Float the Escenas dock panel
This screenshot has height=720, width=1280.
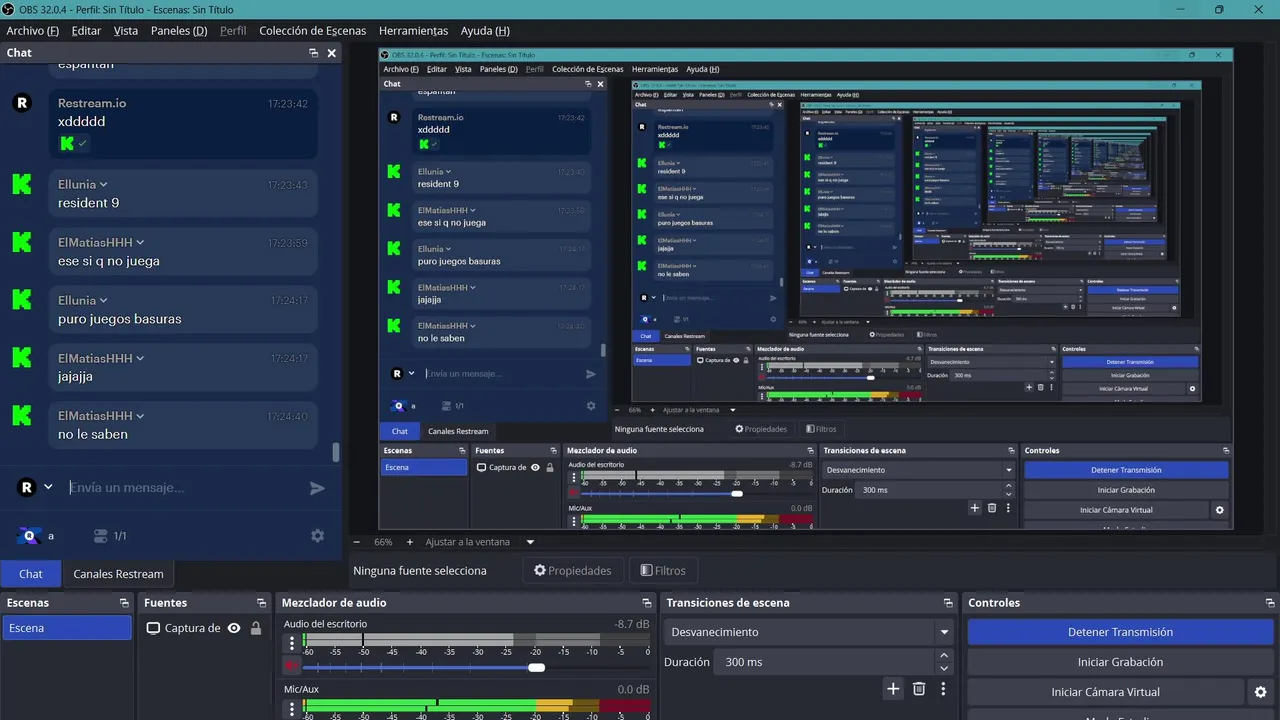(x=124, y=603)
